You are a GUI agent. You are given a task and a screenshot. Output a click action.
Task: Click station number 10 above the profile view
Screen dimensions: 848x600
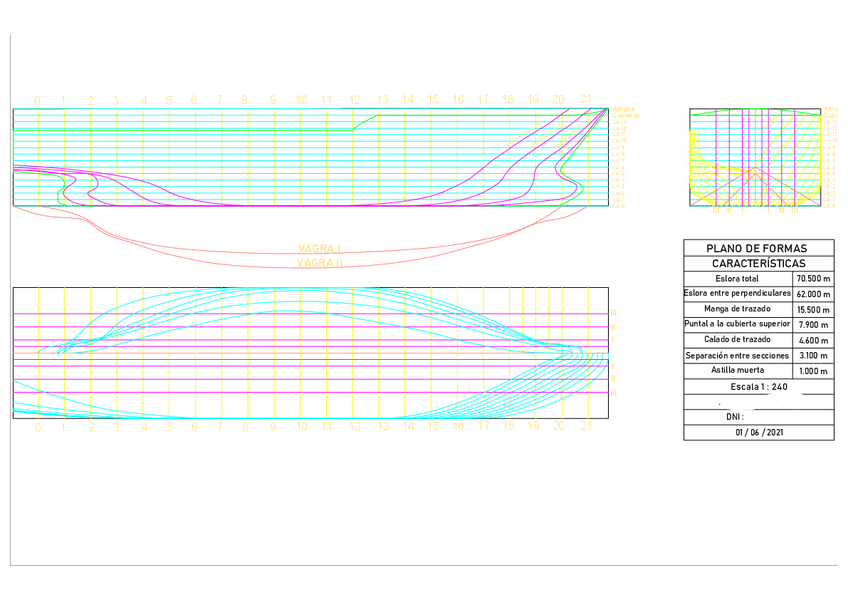[301, 101]
